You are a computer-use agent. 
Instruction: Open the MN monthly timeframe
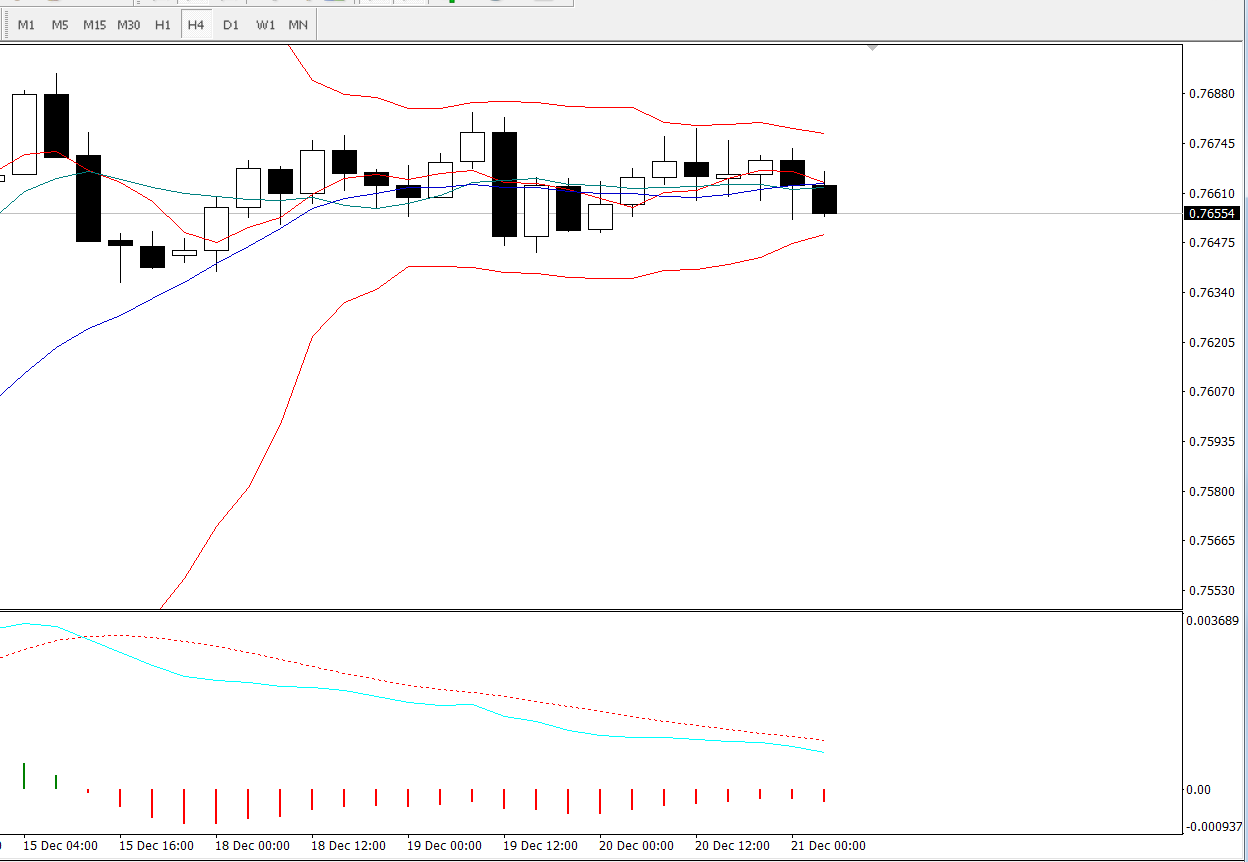pos(298,25)
